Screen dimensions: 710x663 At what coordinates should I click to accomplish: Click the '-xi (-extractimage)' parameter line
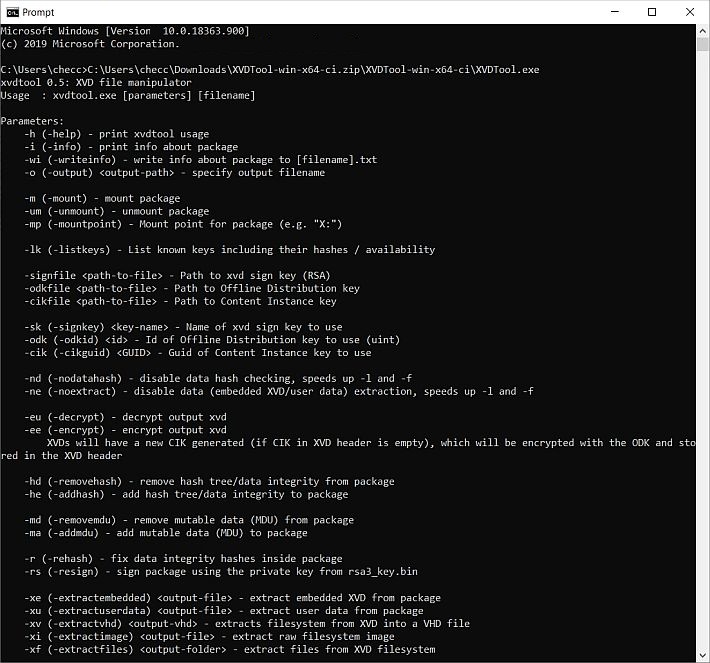(210, 636)
